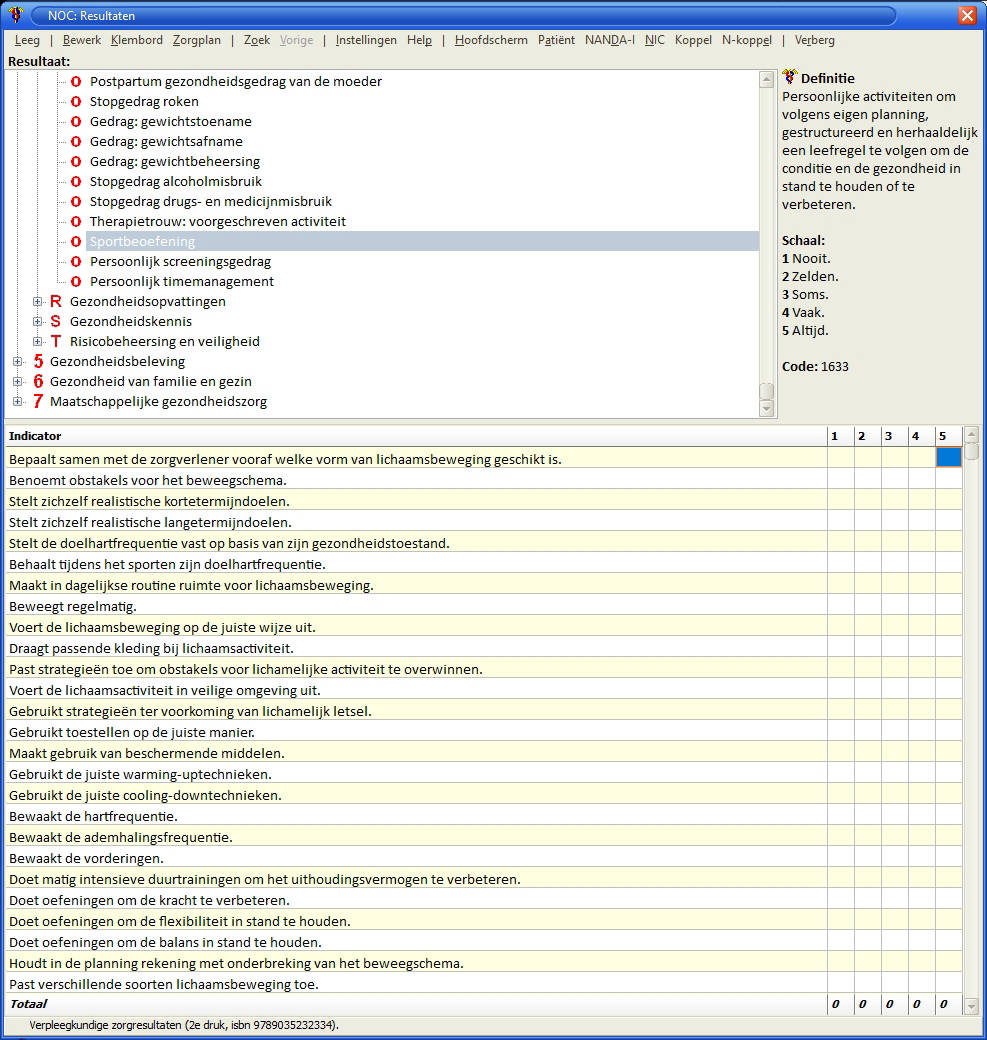Select Persoonlijk timemanagement in the tree
Image resolution: width=987 pixels, height=1040 pixels.
pyautogui.click(x=181, y=281)
